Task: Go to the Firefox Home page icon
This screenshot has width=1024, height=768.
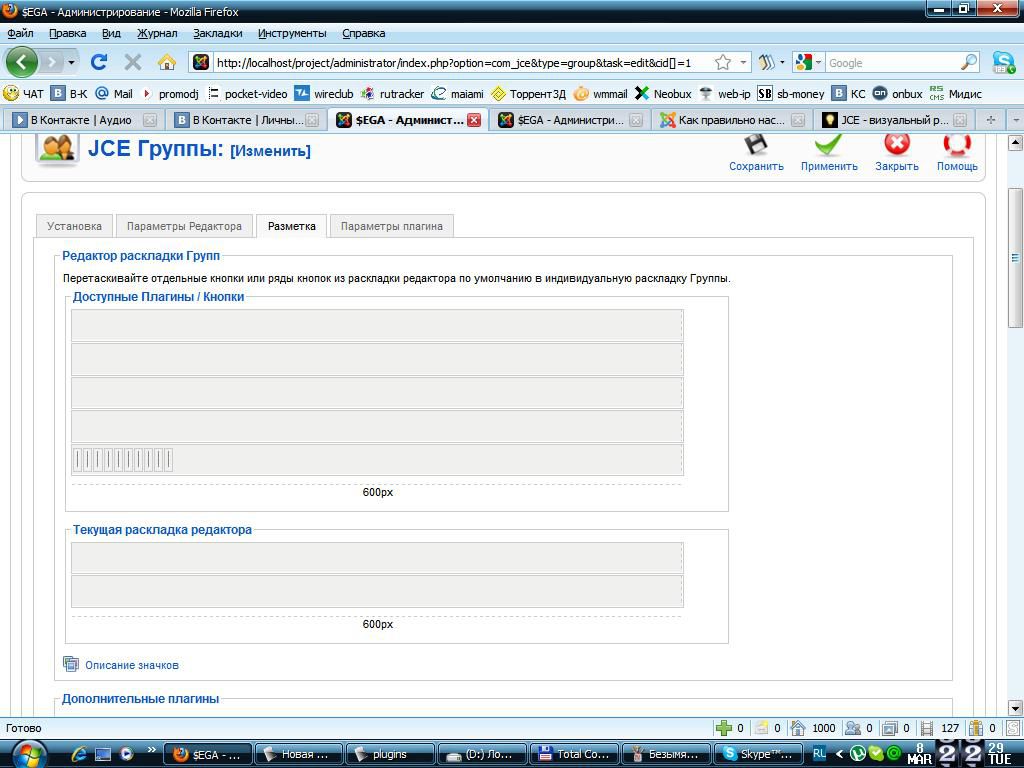Action: pos(166,62)
